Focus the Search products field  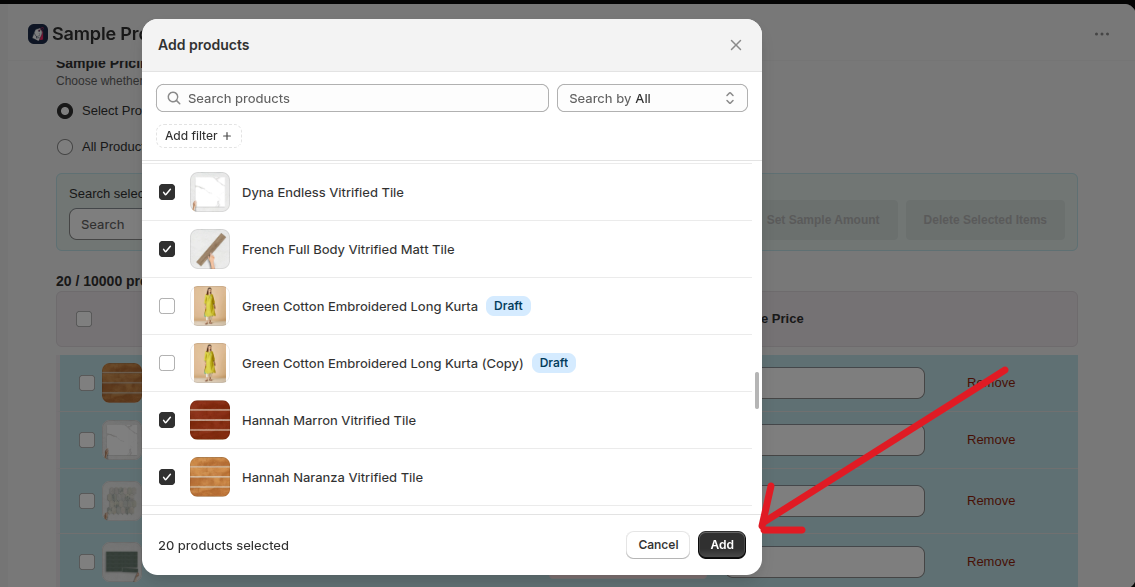pos(353,98)
